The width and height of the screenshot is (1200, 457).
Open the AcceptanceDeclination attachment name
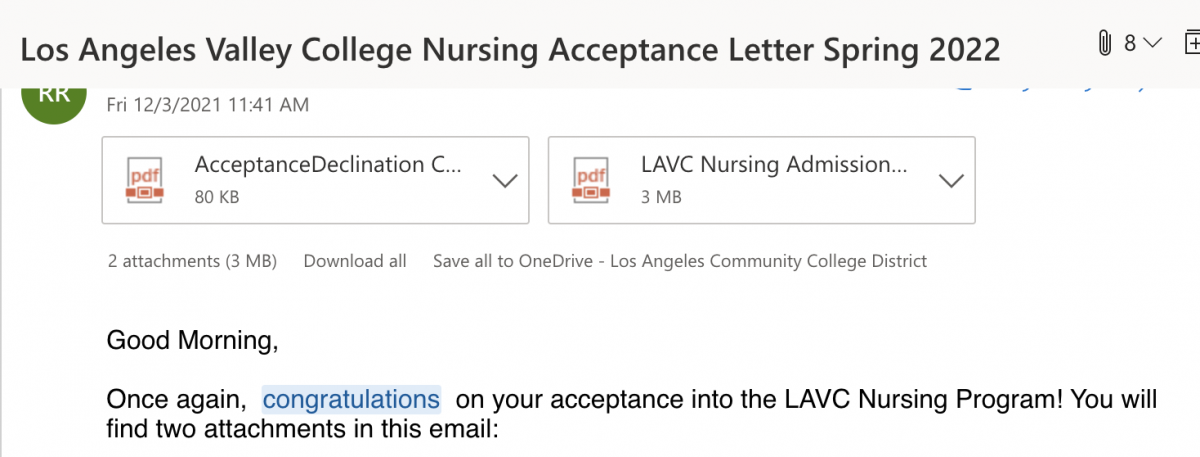click(x=328, y=165)
